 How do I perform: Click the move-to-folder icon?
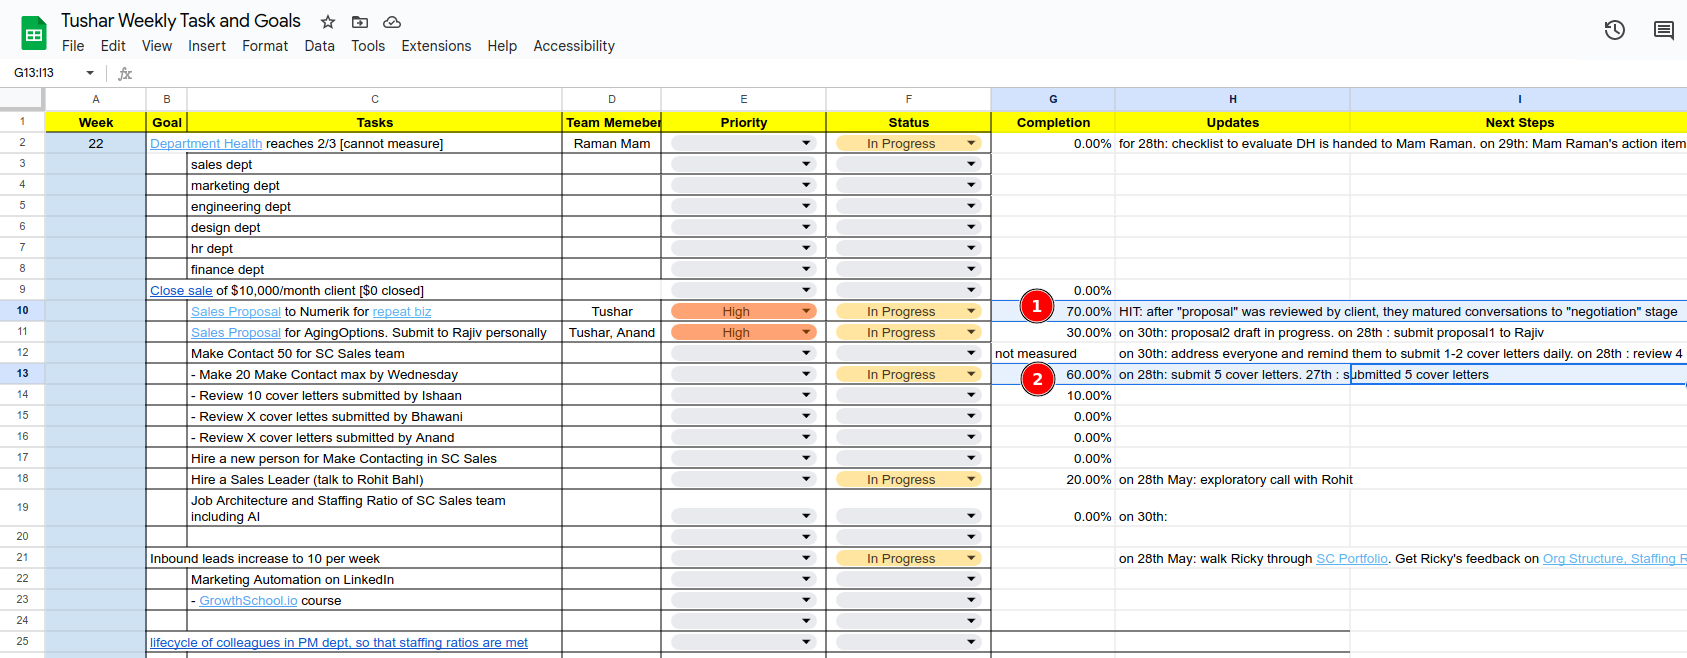(360, 21)
